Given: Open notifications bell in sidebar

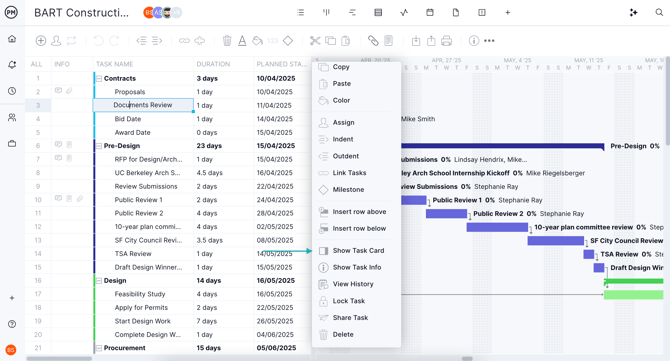Looking at the screenshot, I should 12,65.
